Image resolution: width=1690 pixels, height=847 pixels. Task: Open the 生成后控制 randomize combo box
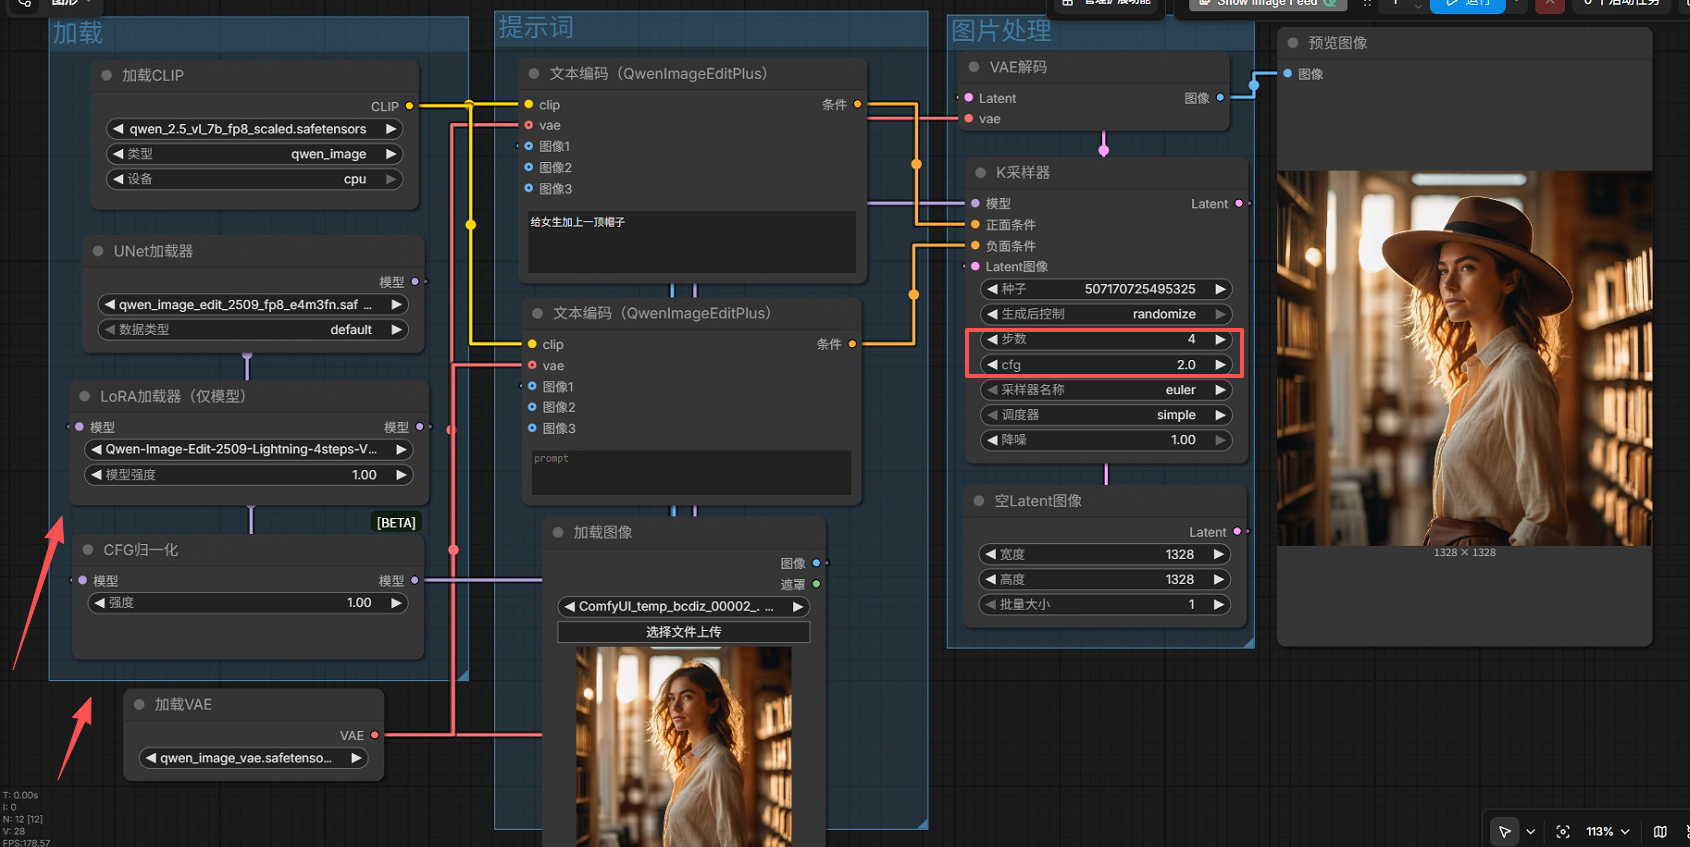(1106, 314)
